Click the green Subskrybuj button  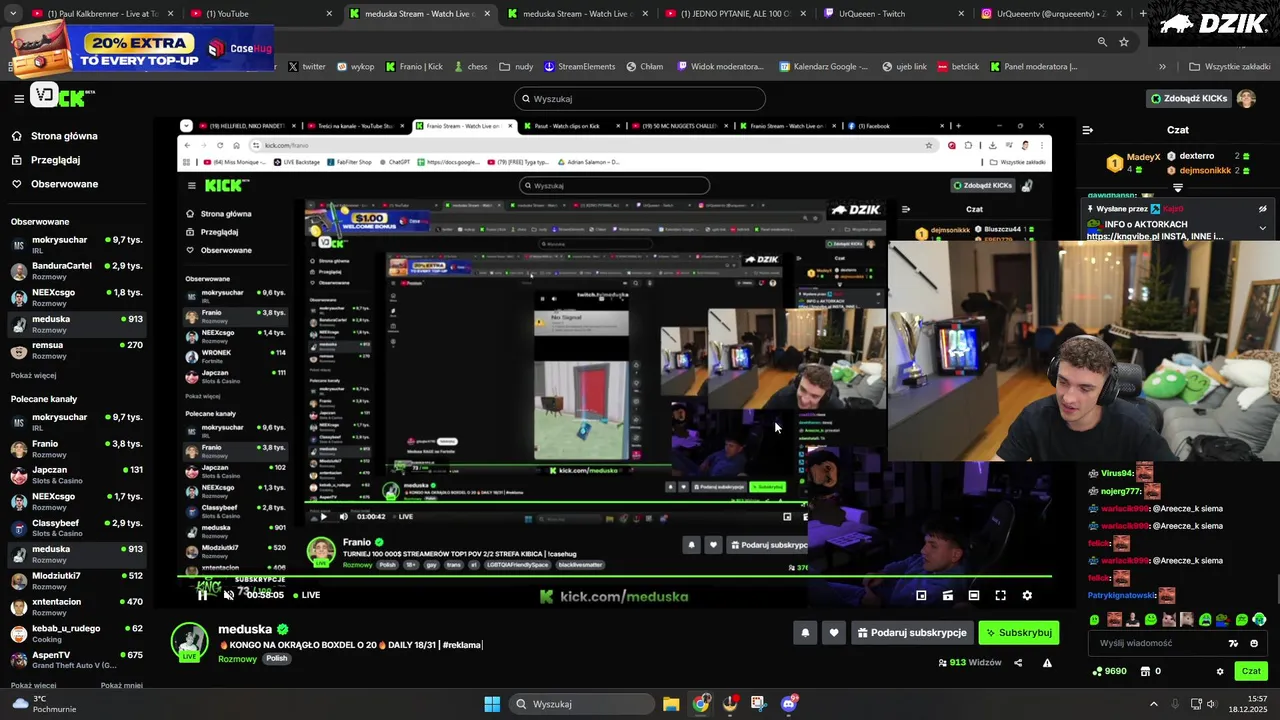[x=1018, y=633]
